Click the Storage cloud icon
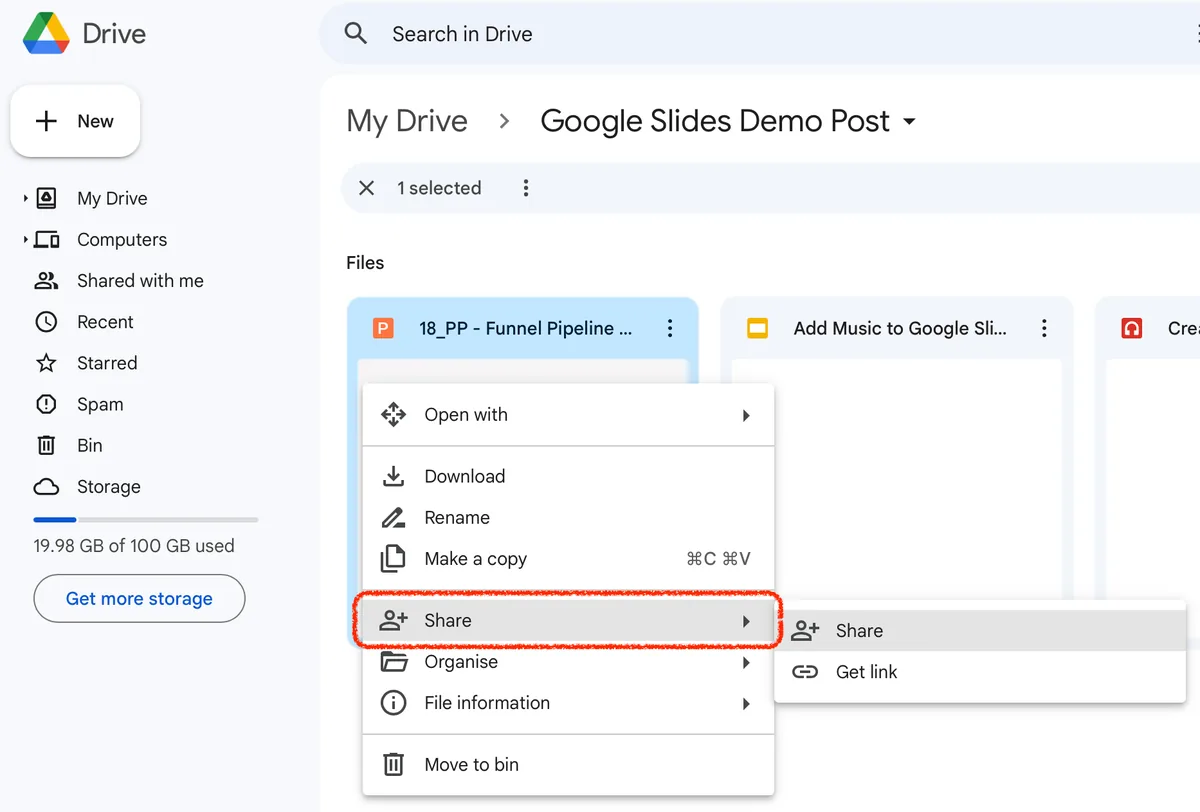 click(46, 487)
